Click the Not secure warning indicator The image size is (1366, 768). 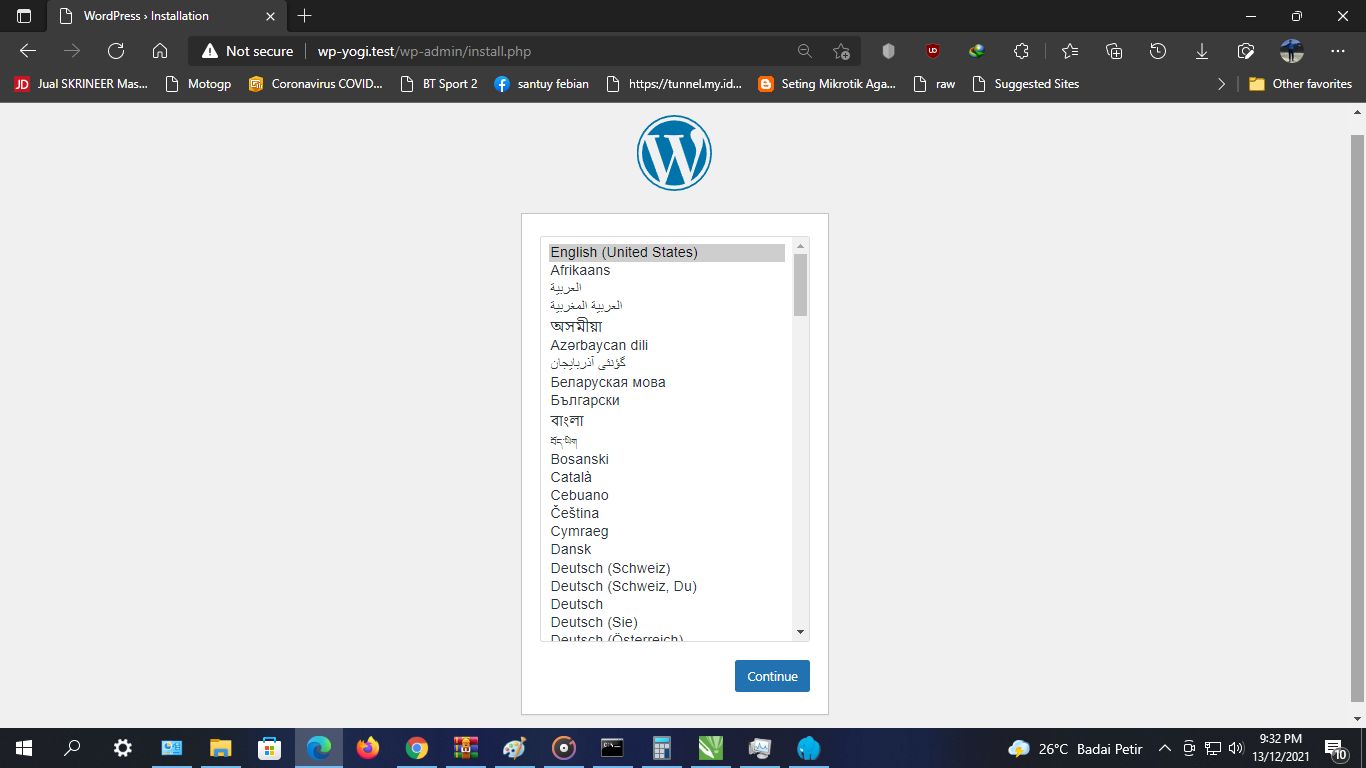pyautogui.click(x=247, y=51)
